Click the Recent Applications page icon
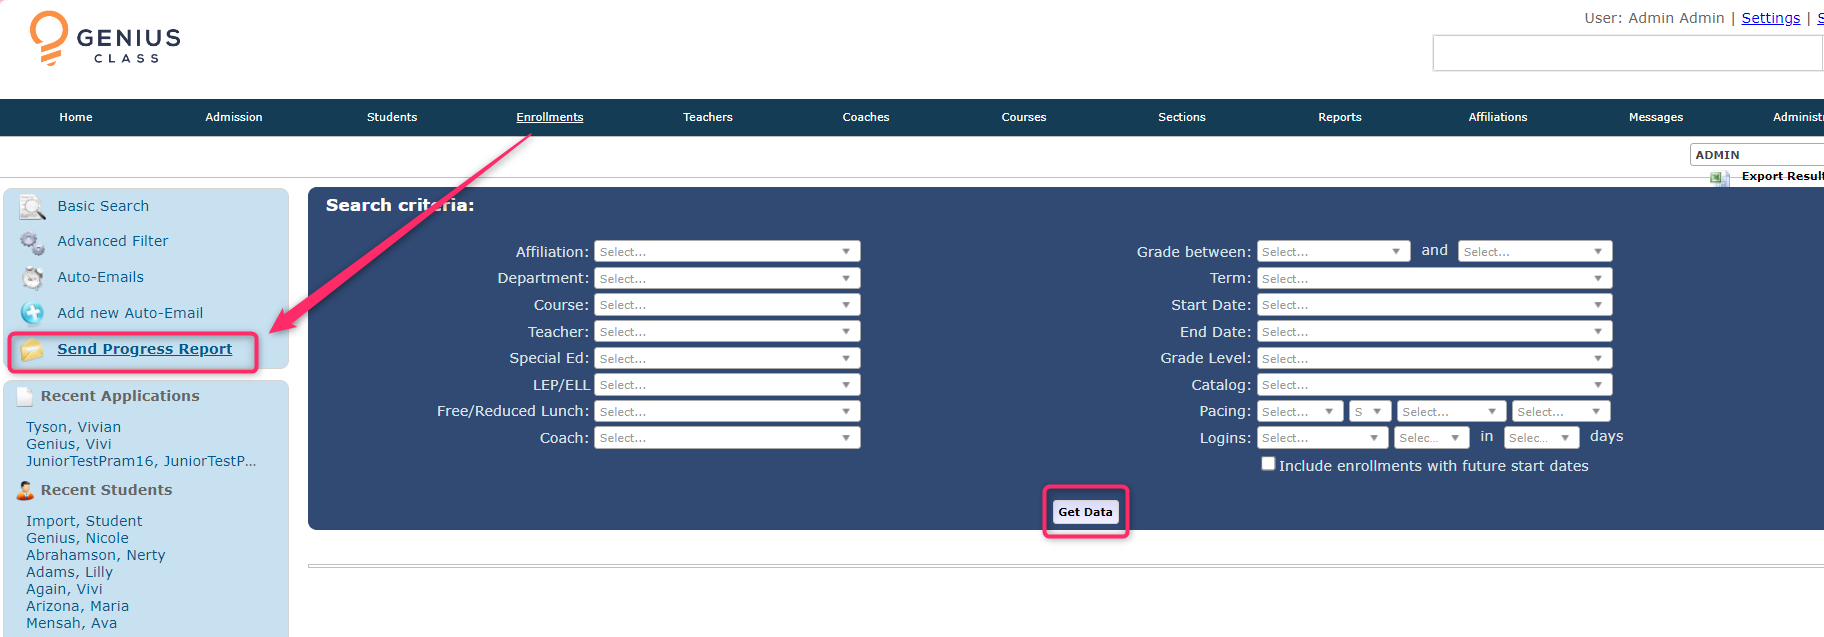The height and width of the screenshot is (637, 1824). click(25, 397)
